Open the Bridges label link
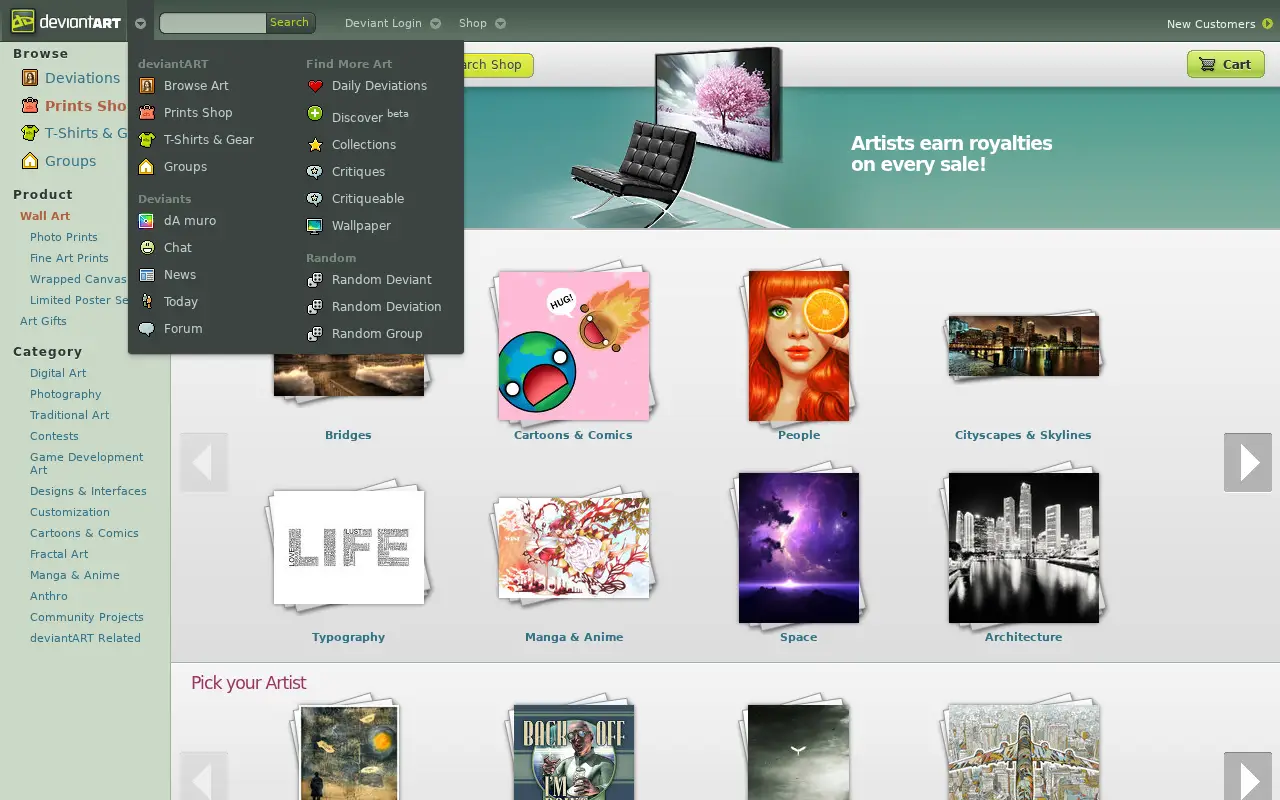Image resolution: width=1280 pixels, height=800 pixels. pyautogui.click(x=348, y=435)
